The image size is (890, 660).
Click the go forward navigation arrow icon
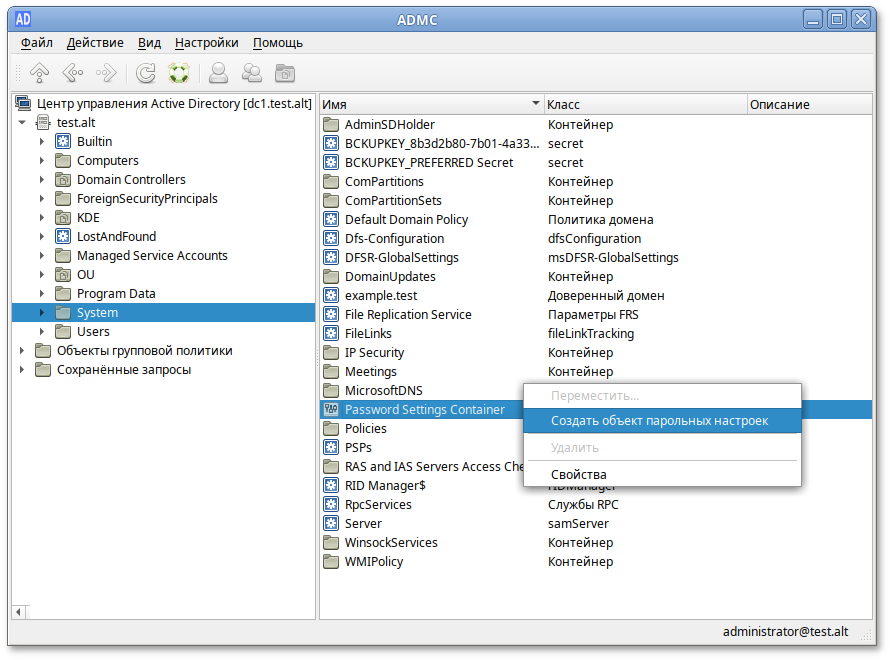point(106,72)
